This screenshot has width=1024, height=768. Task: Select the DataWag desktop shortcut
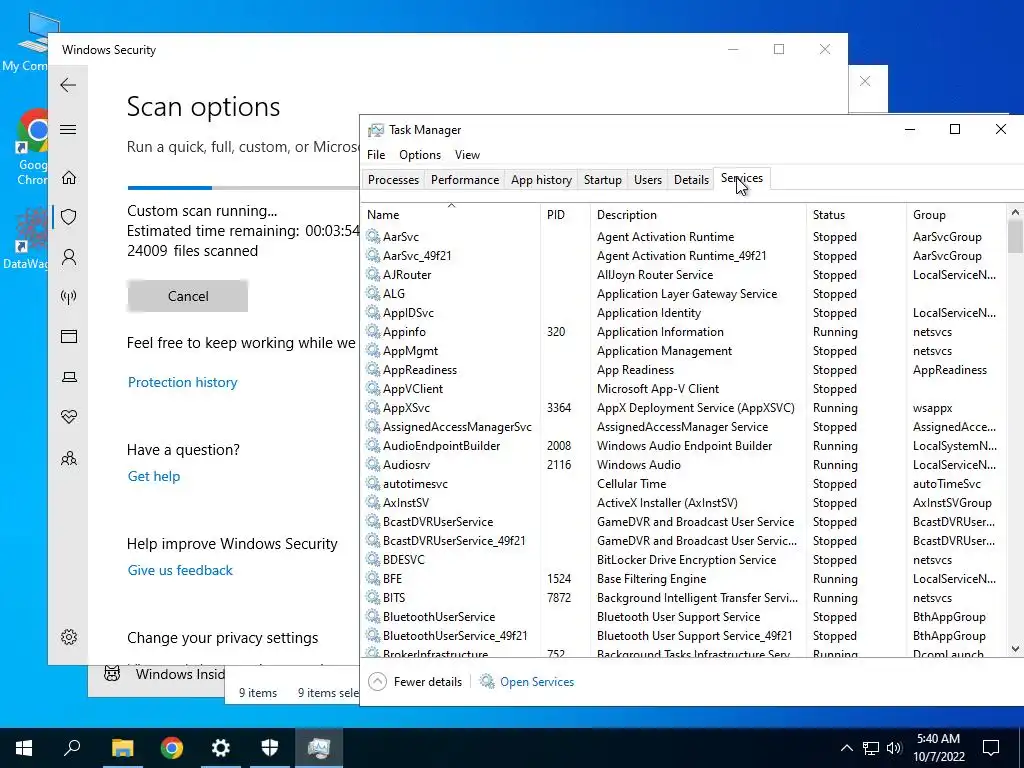pyautogui.click(x=26, y=238)
